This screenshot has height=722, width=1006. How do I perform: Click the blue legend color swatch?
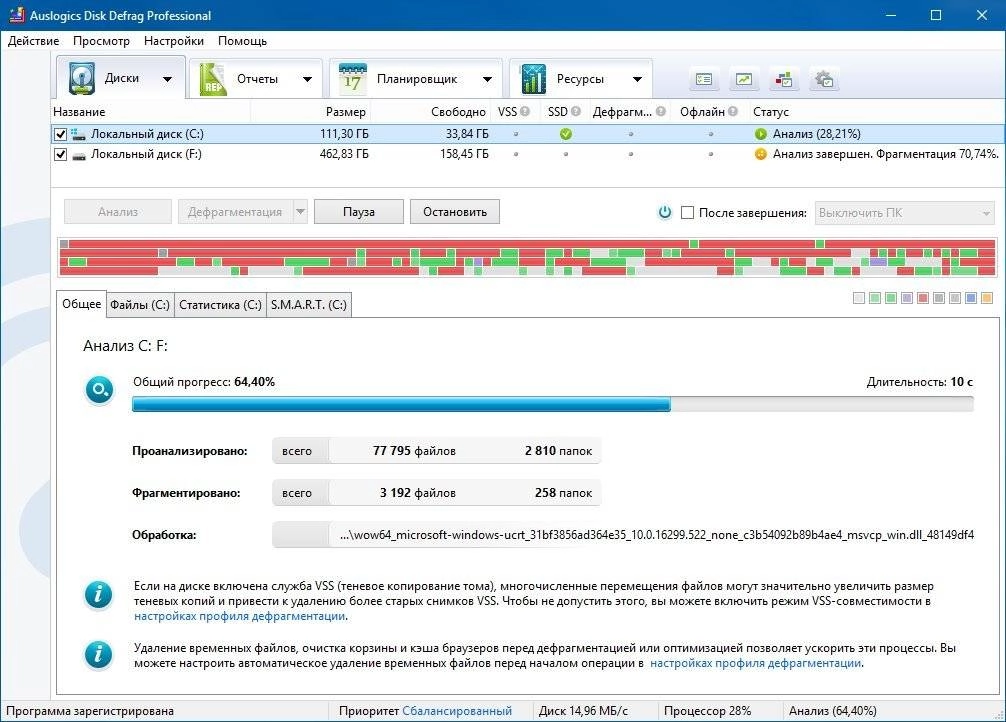[971, 298]
